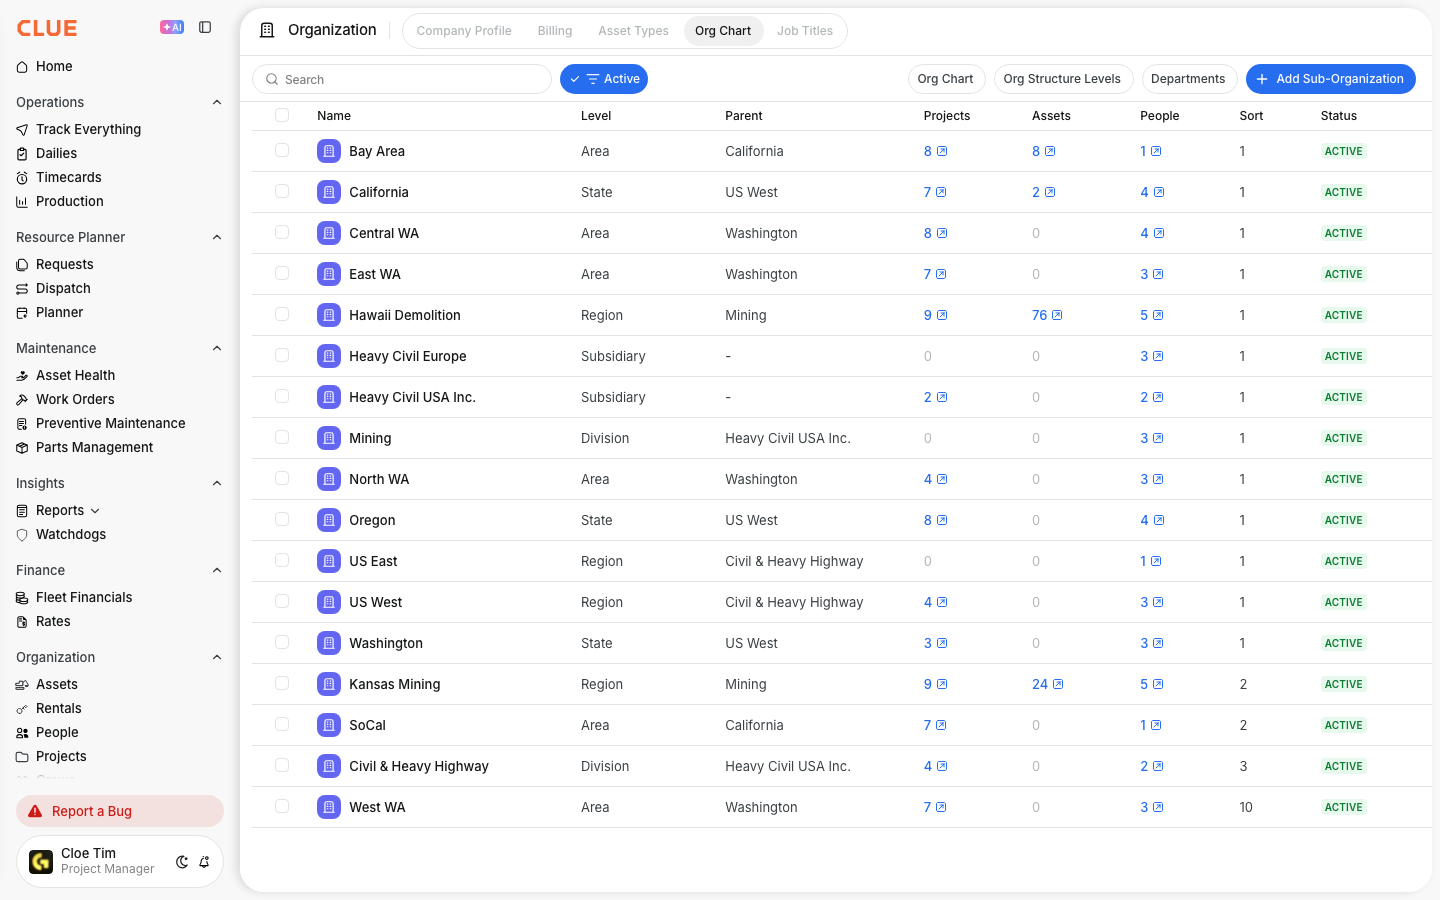Expand the Reports dropdown

tap(95, 511)
